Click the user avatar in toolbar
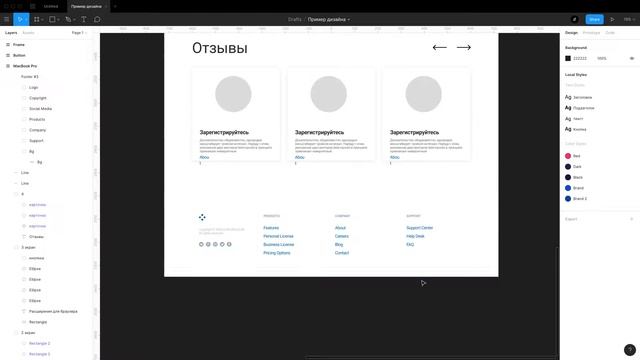Image resolution: width=640 pixels, height=360 pixels. click(574, 19)
